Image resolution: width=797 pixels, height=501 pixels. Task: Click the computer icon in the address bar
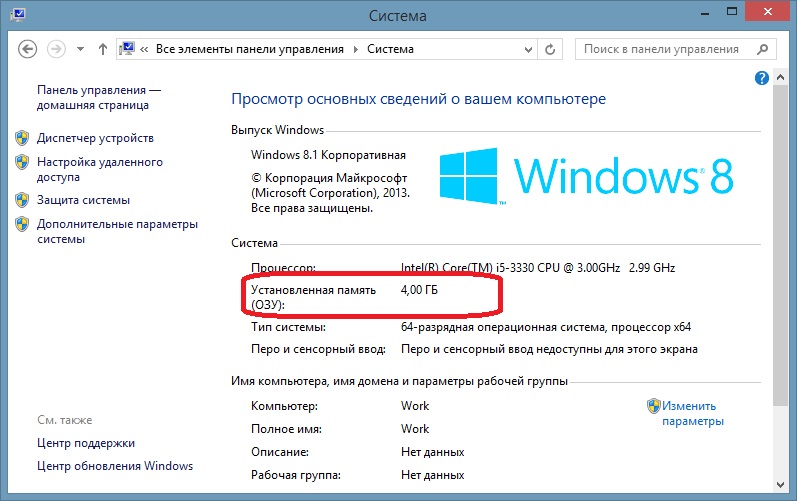click(128, 48)
